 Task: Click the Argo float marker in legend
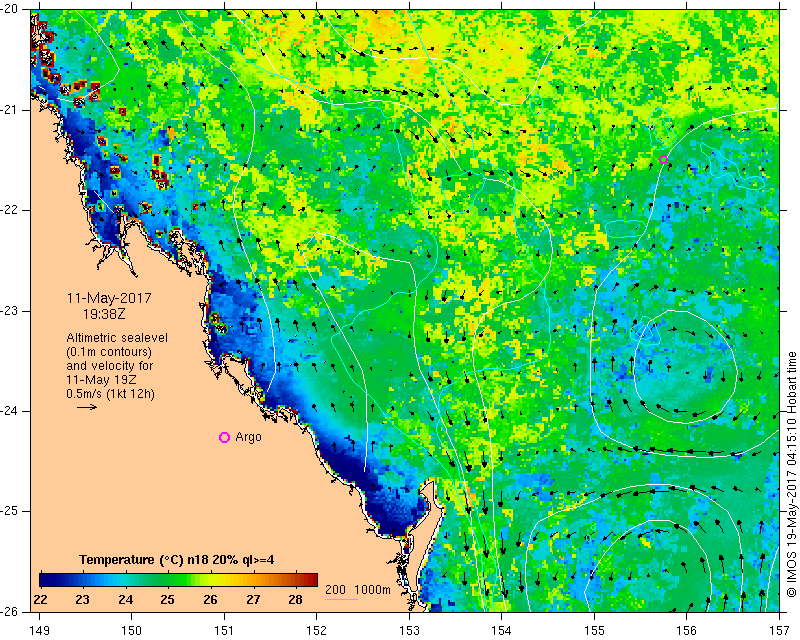[x=224, y=437]
